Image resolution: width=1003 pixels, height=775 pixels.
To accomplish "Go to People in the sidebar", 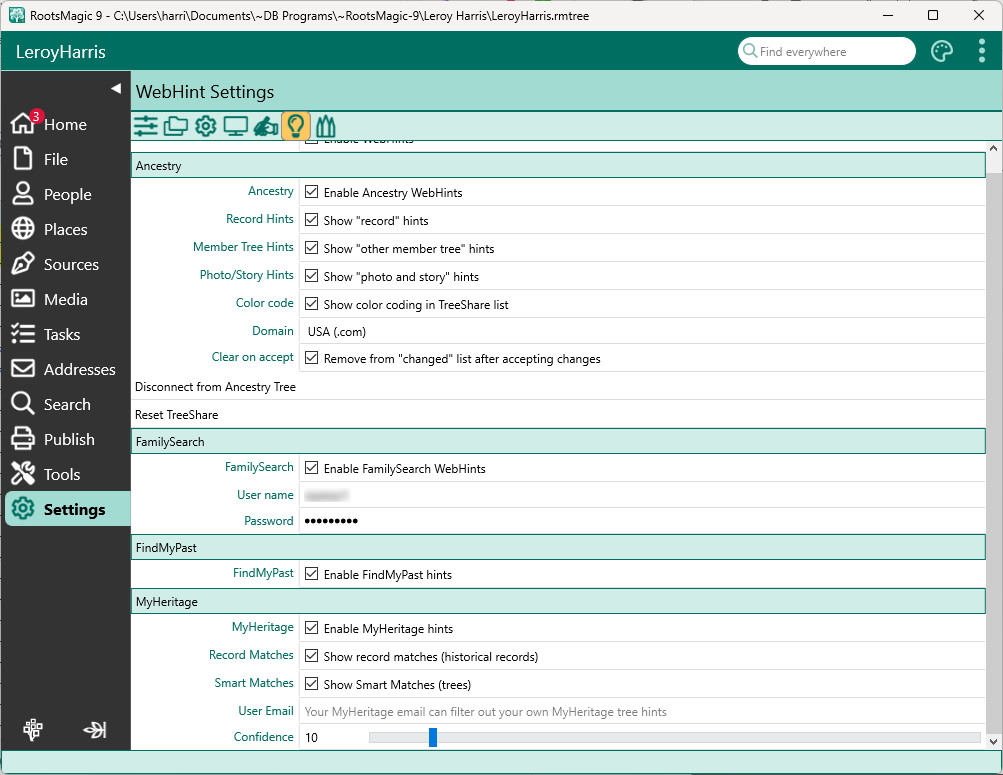I will pyautogui.click(x=67, y=195).
